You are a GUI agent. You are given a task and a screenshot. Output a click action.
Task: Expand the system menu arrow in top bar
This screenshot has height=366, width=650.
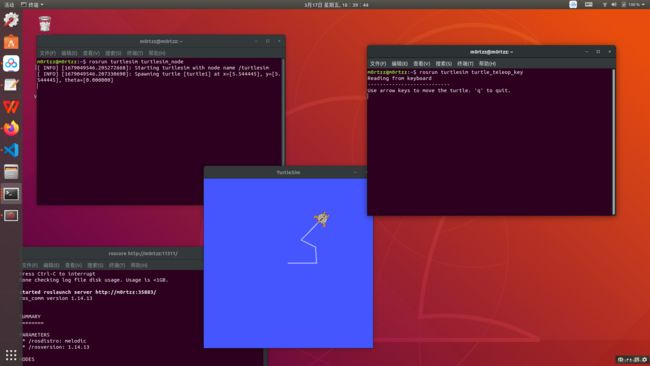coord(644,5)
